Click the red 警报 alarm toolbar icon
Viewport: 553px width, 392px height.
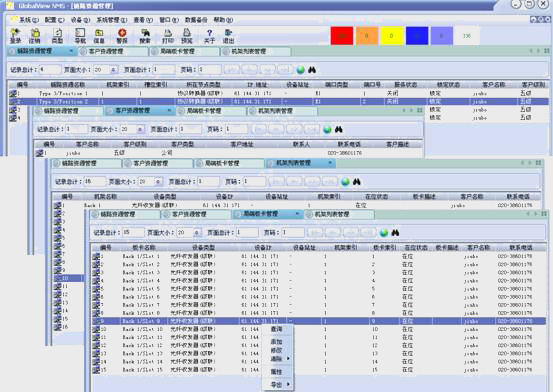[122, 36]
